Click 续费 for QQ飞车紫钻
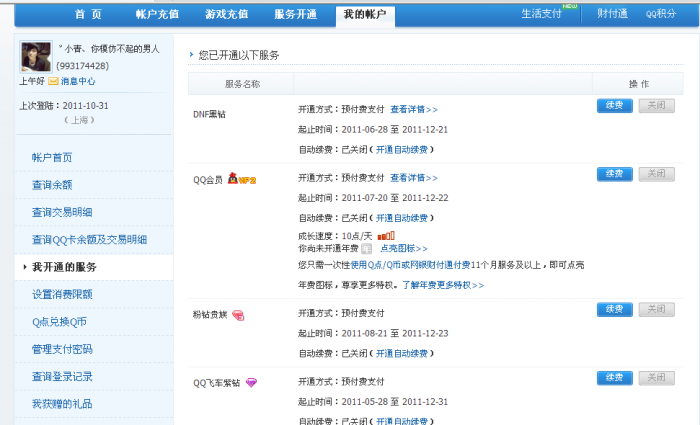 [615, 378]
